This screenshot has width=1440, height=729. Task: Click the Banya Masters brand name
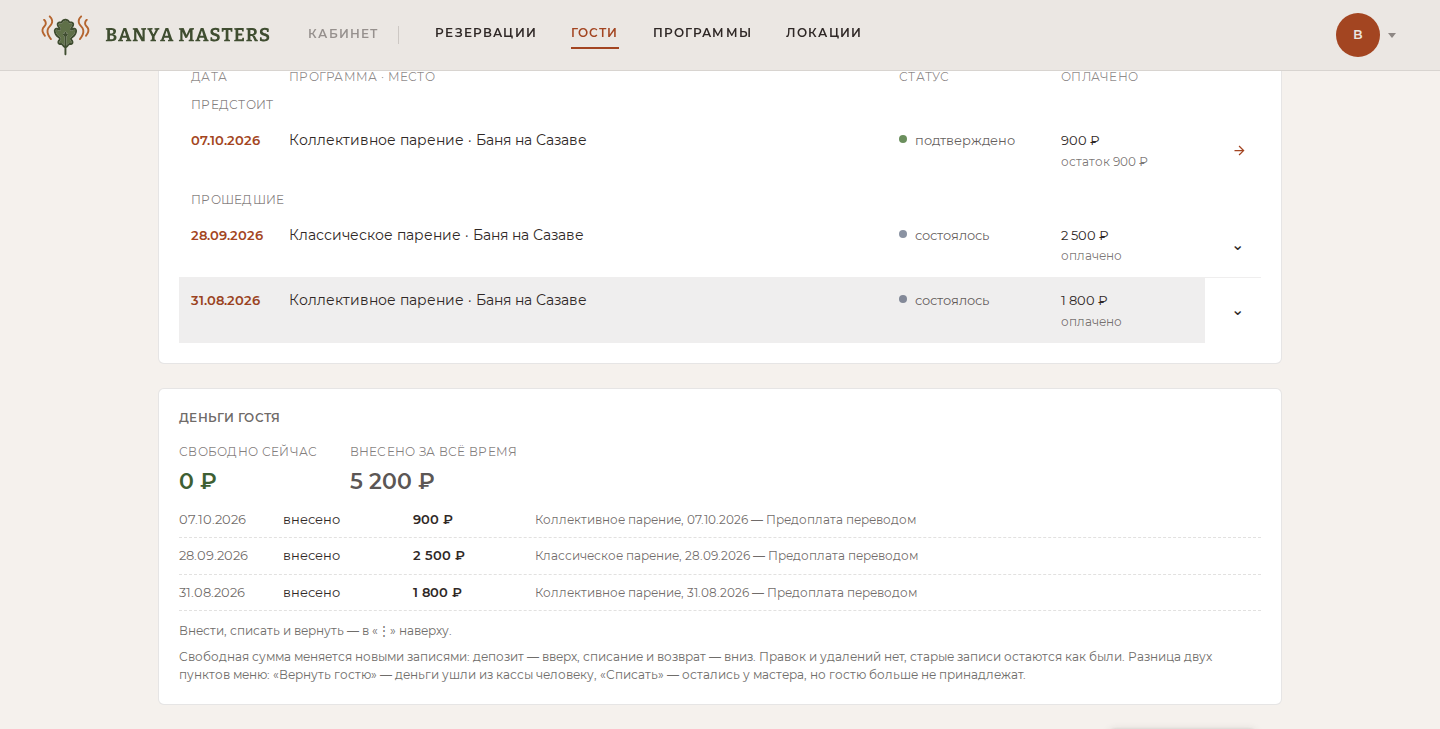coord(187,34)
